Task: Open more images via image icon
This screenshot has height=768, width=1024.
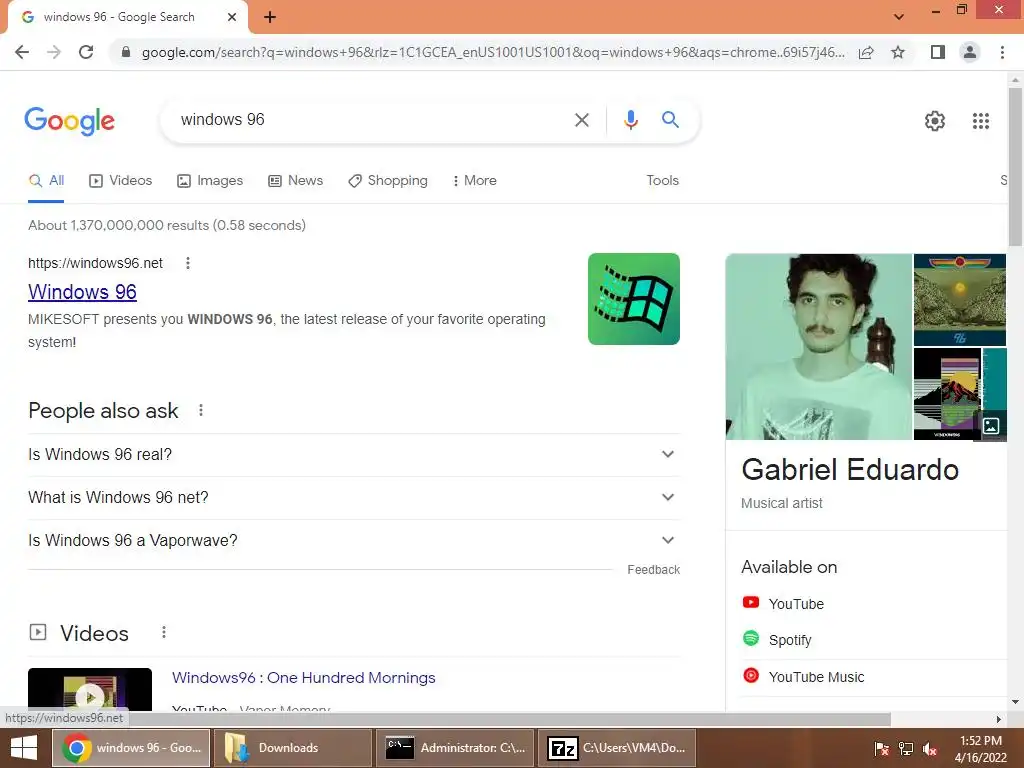Action: pyautogui.click(x=991, y=426)
